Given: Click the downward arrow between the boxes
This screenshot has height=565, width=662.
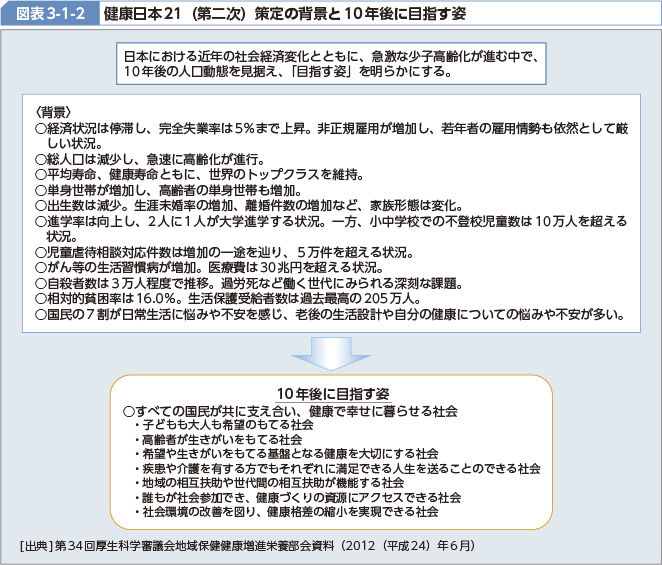Looking at the screenshot, I should pos(331,352).
